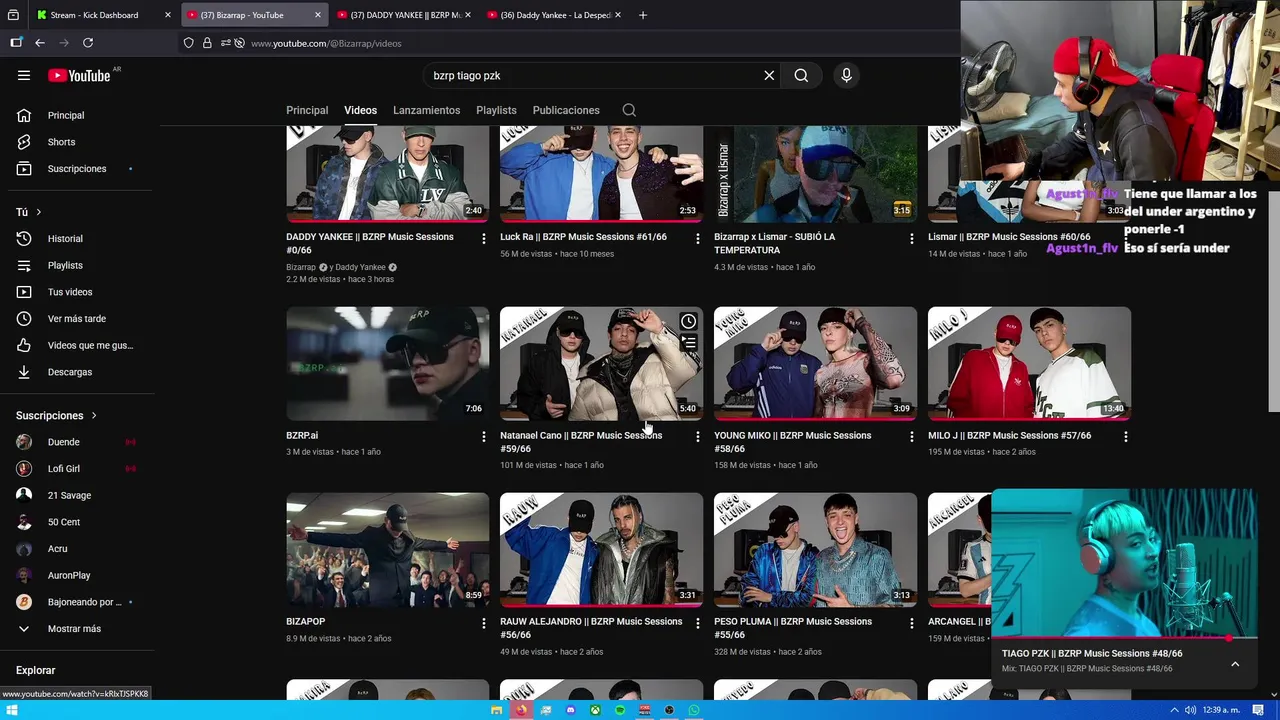Activate voice search microphone
1280x720 pixels.
coord(846,75)
